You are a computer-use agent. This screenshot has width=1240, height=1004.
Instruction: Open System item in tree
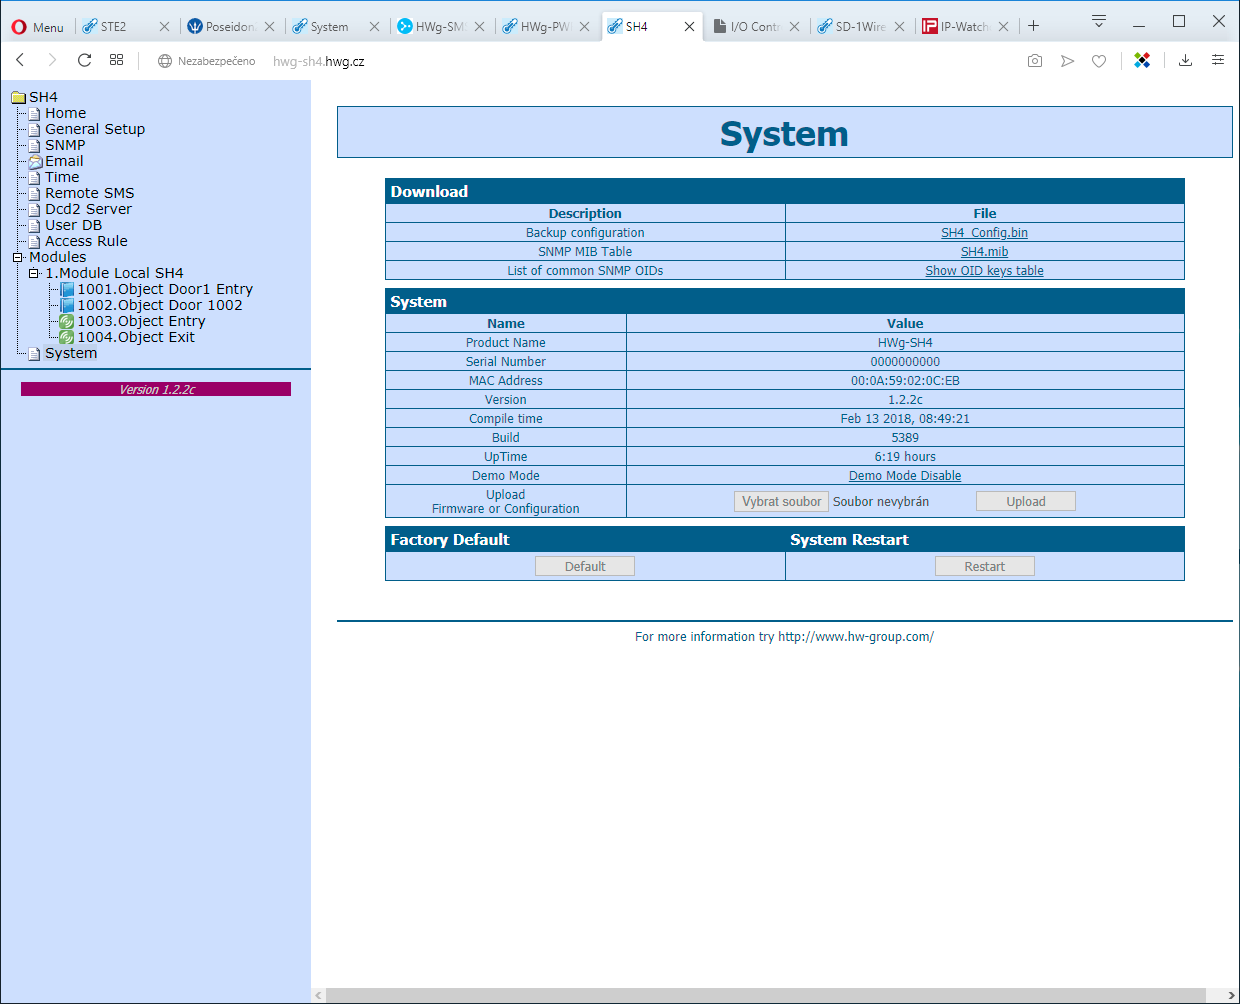click(71, 353)
